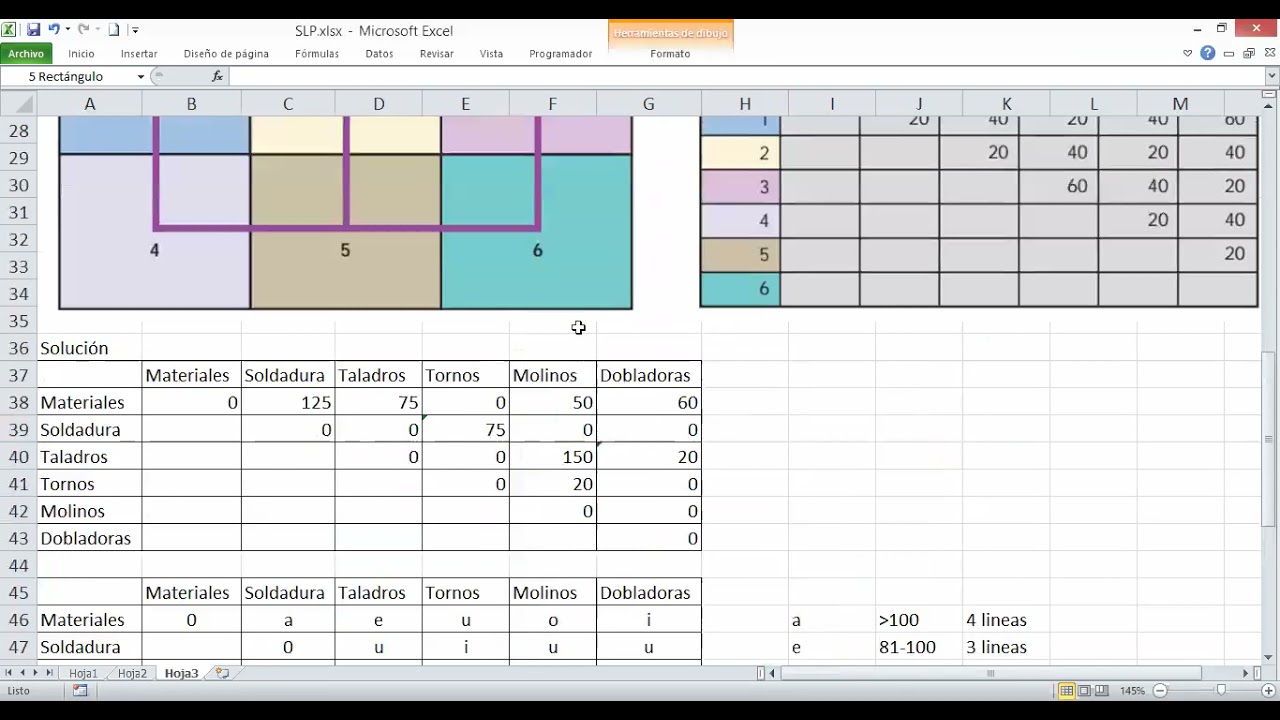Click the Solución cell
The image size is (1280, 720).
tap(89, 348)
